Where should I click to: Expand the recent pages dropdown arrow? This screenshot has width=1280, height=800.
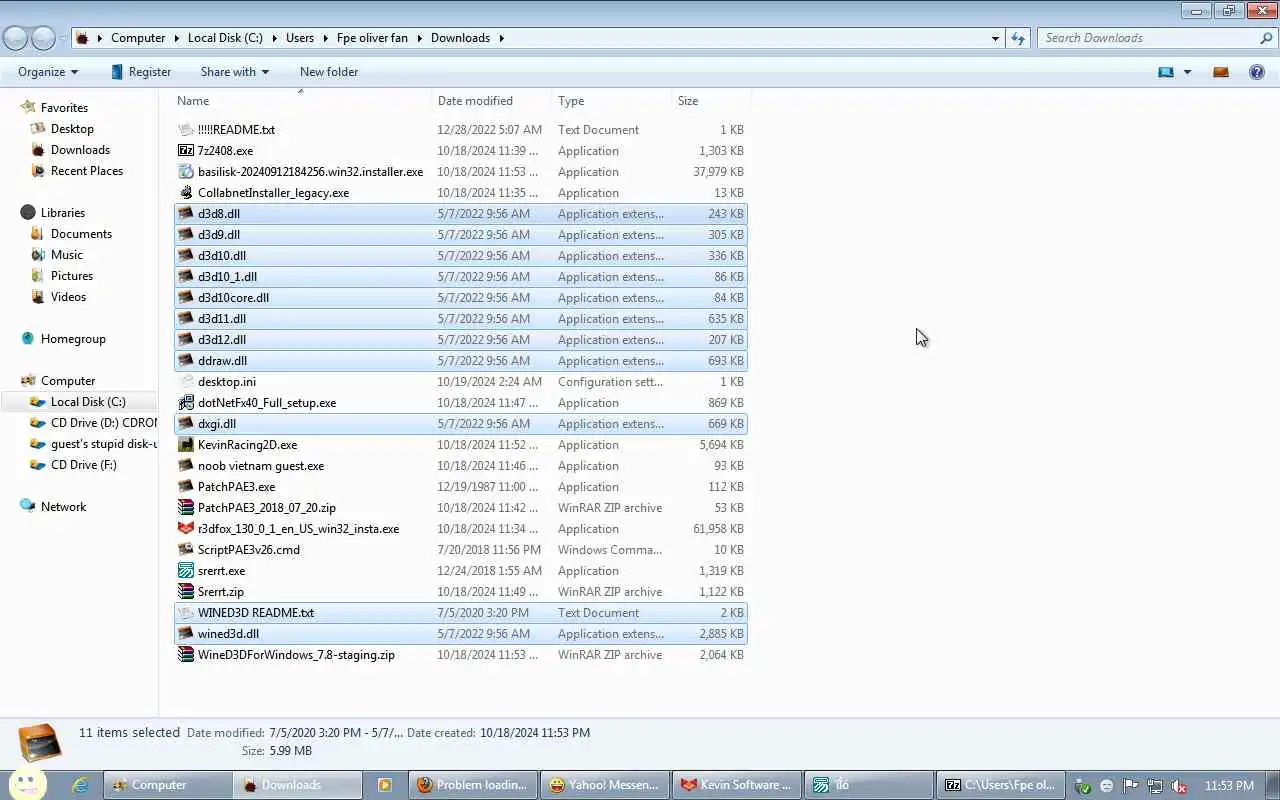coord(63,38)
